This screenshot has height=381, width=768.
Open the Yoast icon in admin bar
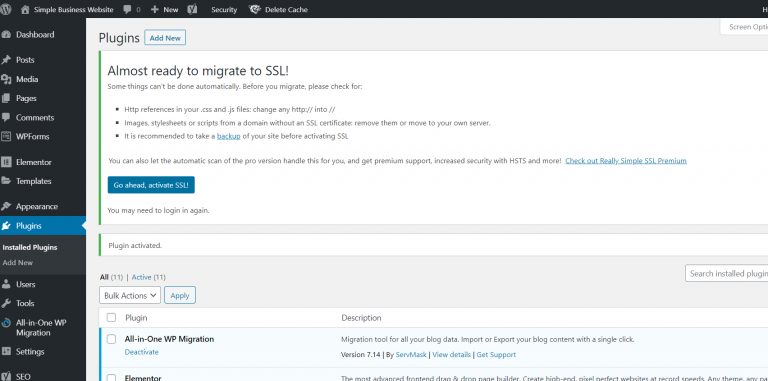(x=192, y=9)
